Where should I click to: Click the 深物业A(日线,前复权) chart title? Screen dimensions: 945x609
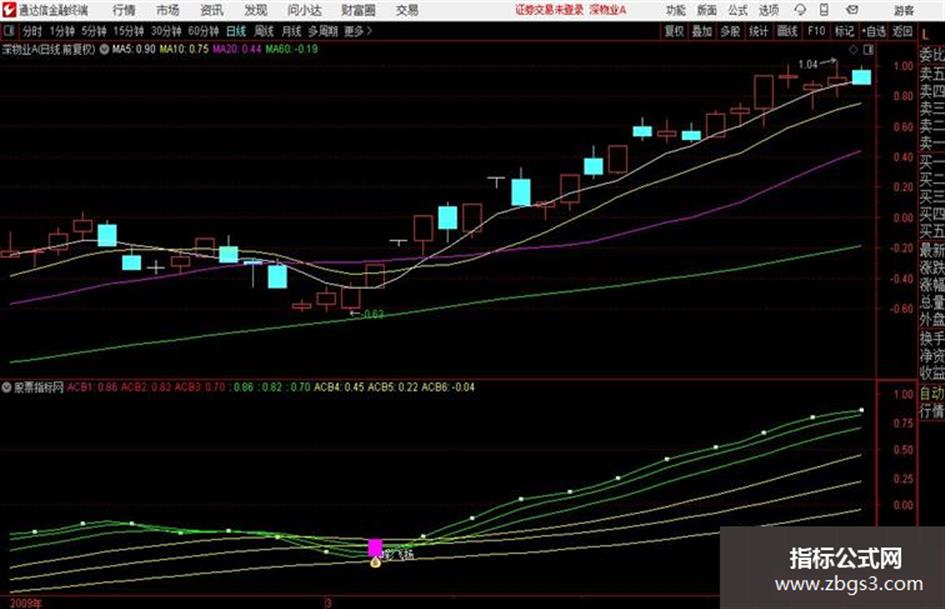49,49
